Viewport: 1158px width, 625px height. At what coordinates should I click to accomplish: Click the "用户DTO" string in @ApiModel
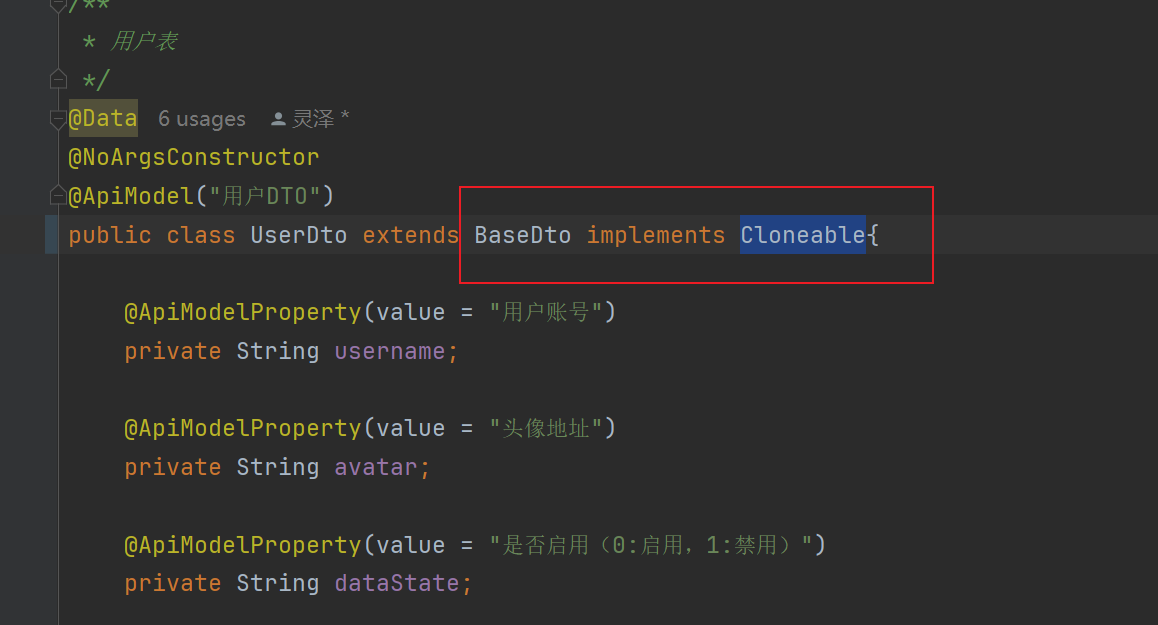pyautogui.click(x=264, y=195)
